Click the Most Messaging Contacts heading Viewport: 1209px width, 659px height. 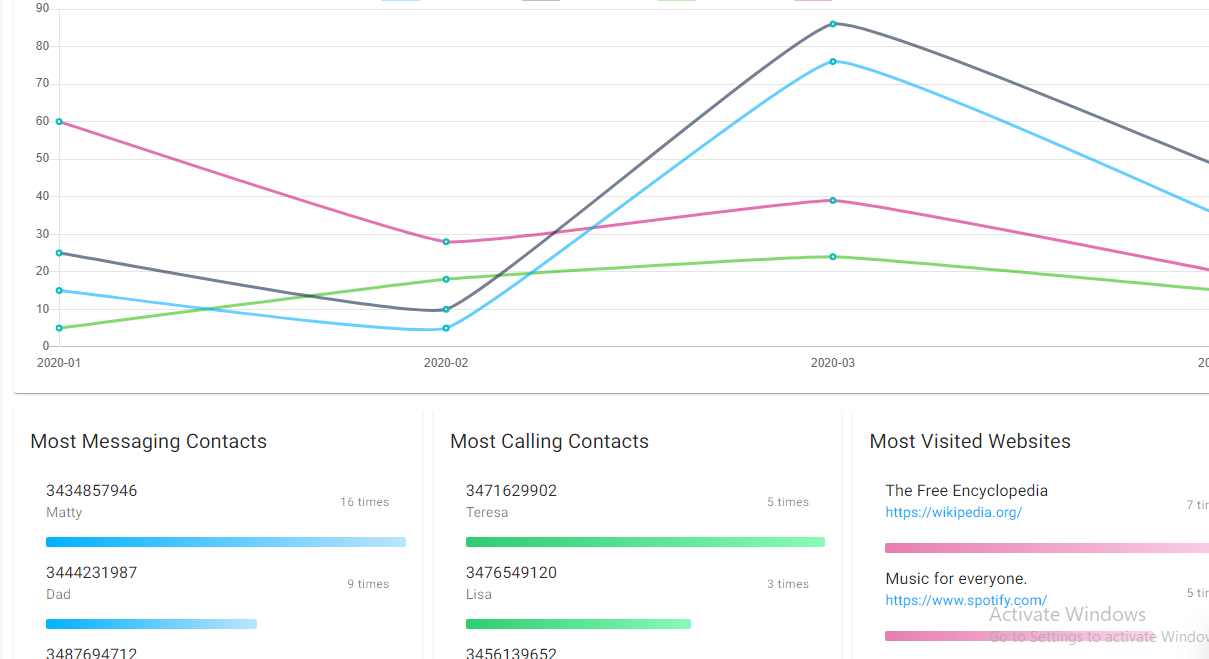[x=149, y=441]
